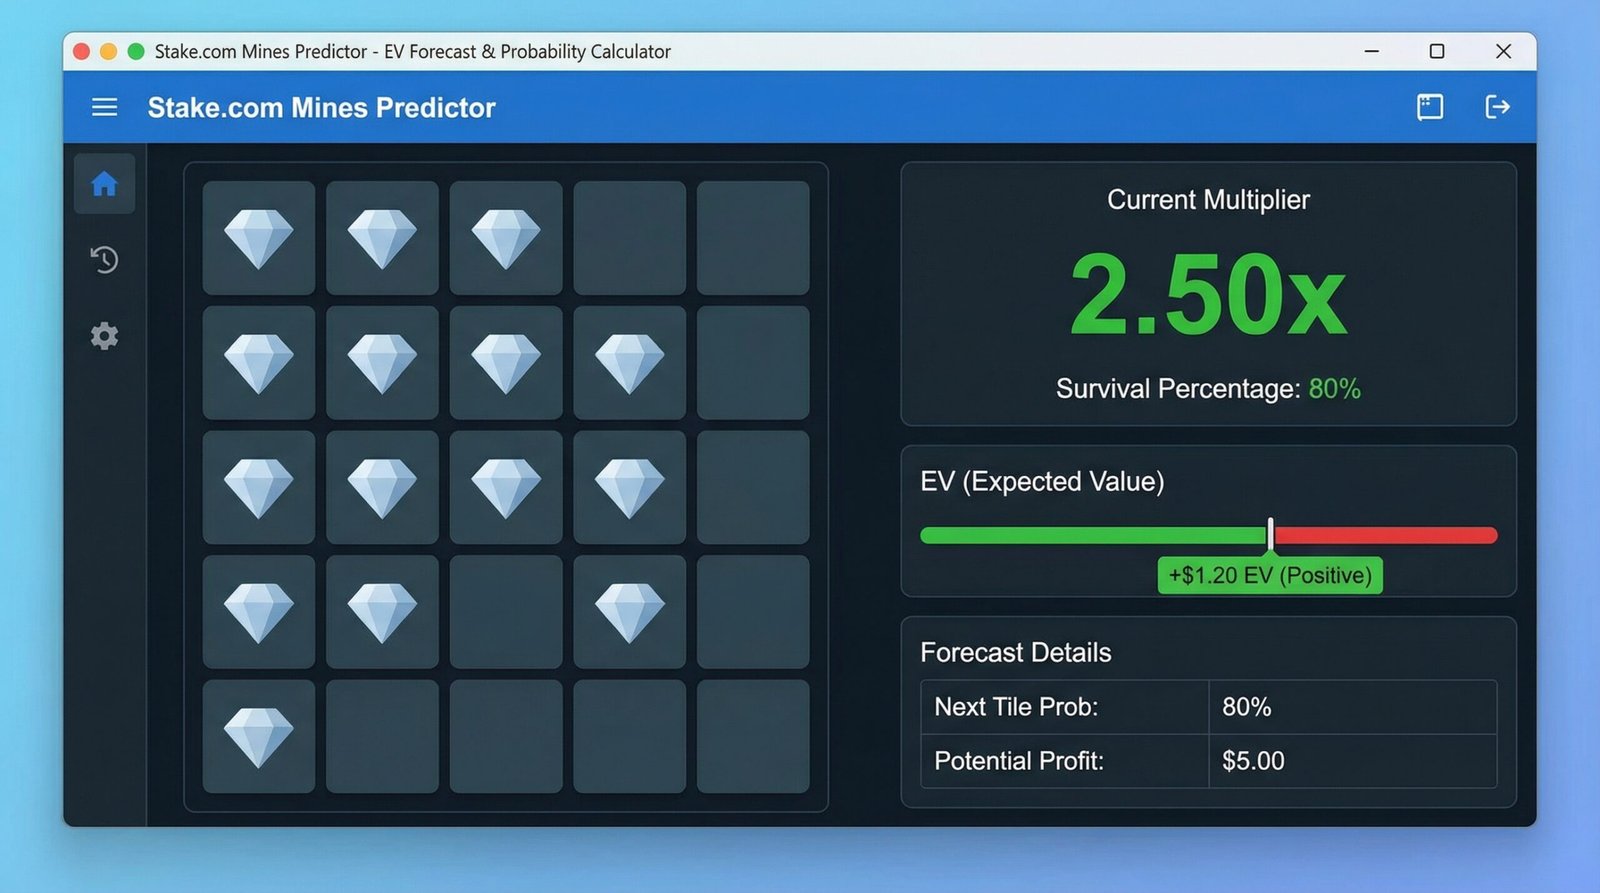Reveal the empty tile in row five, column two

(382, 737)
